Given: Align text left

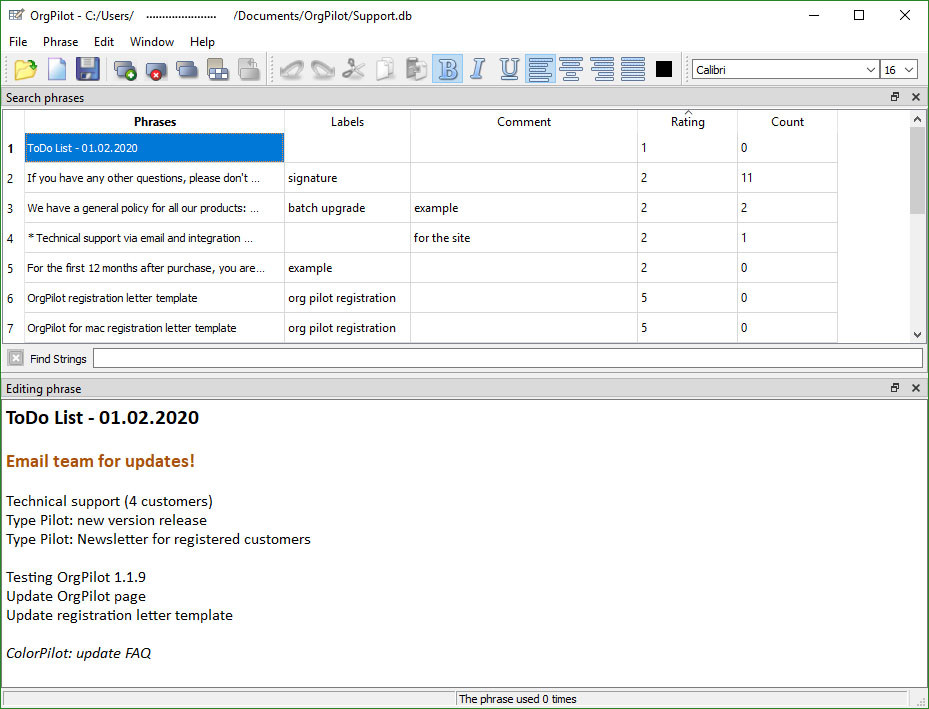Looking at the screenshot, I should (x=540, y=69).
